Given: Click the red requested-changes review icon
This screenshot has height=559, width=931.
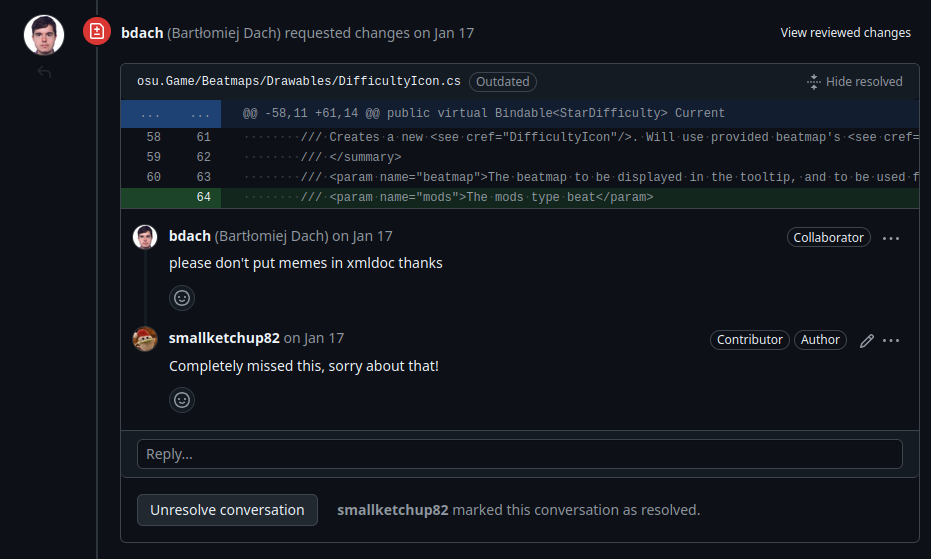Looking at the screenshot, I should coord(97,33).
